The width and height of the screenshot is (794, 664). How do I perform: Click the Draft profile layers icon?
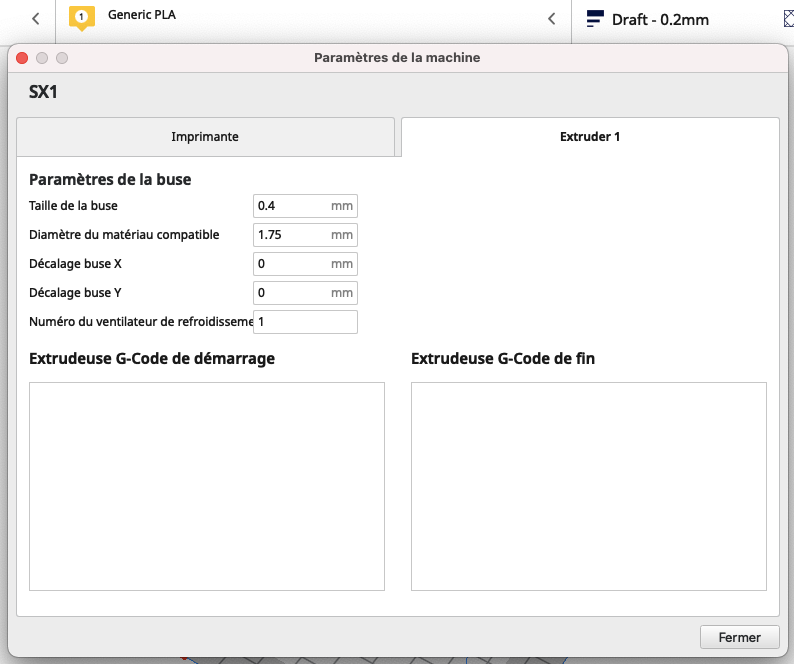point(594,19)
